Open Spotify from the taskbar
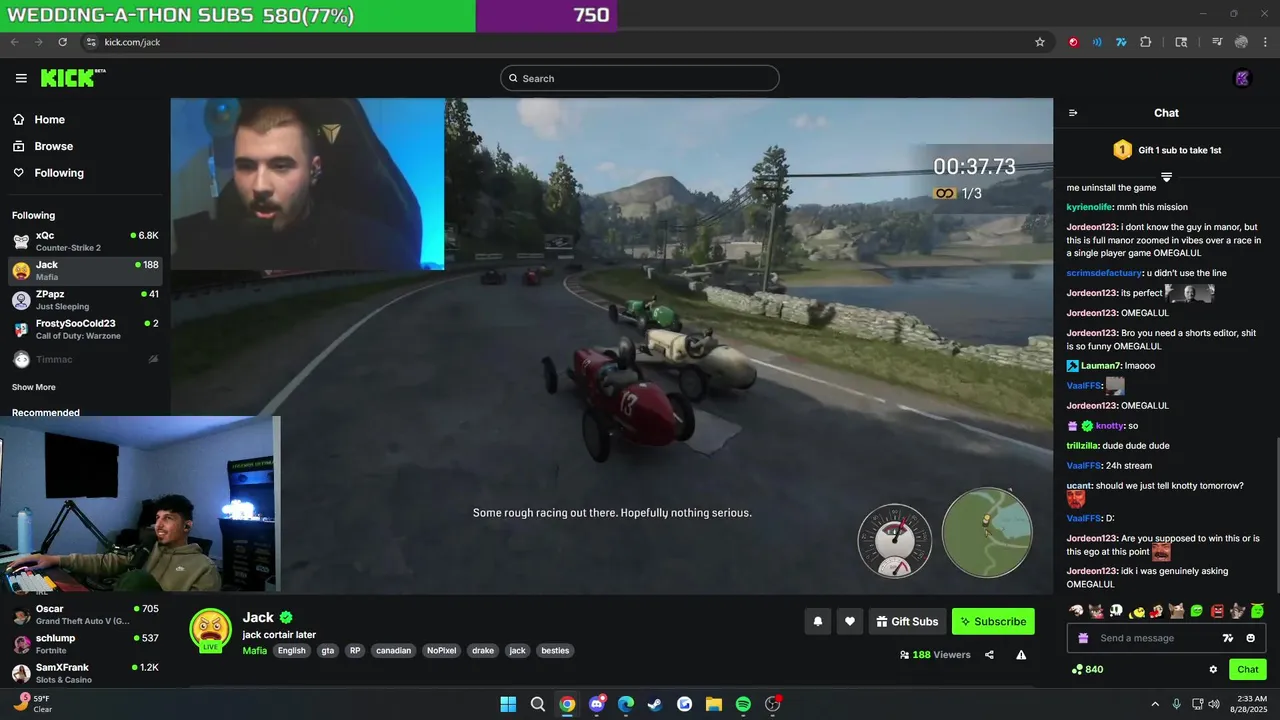 coord(743,704)
